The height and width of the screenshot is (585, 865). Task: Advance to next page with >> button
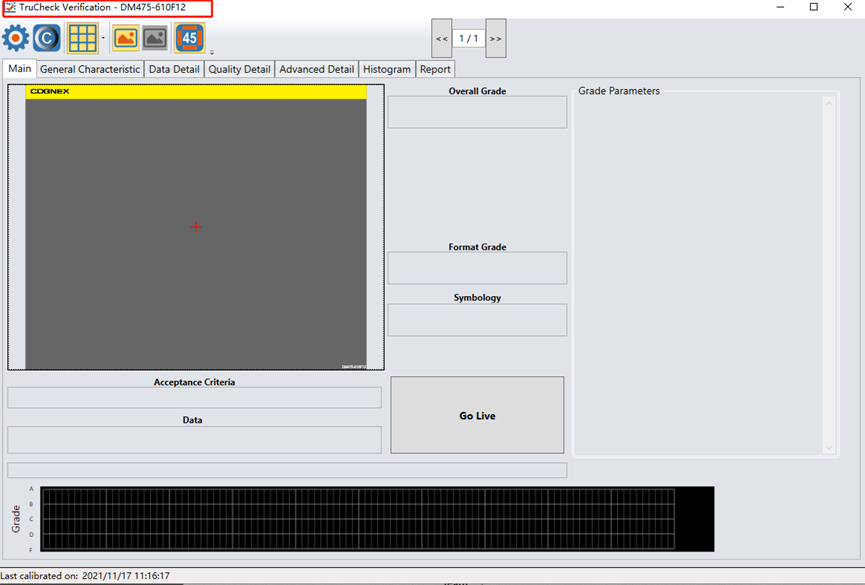point(496,39)
